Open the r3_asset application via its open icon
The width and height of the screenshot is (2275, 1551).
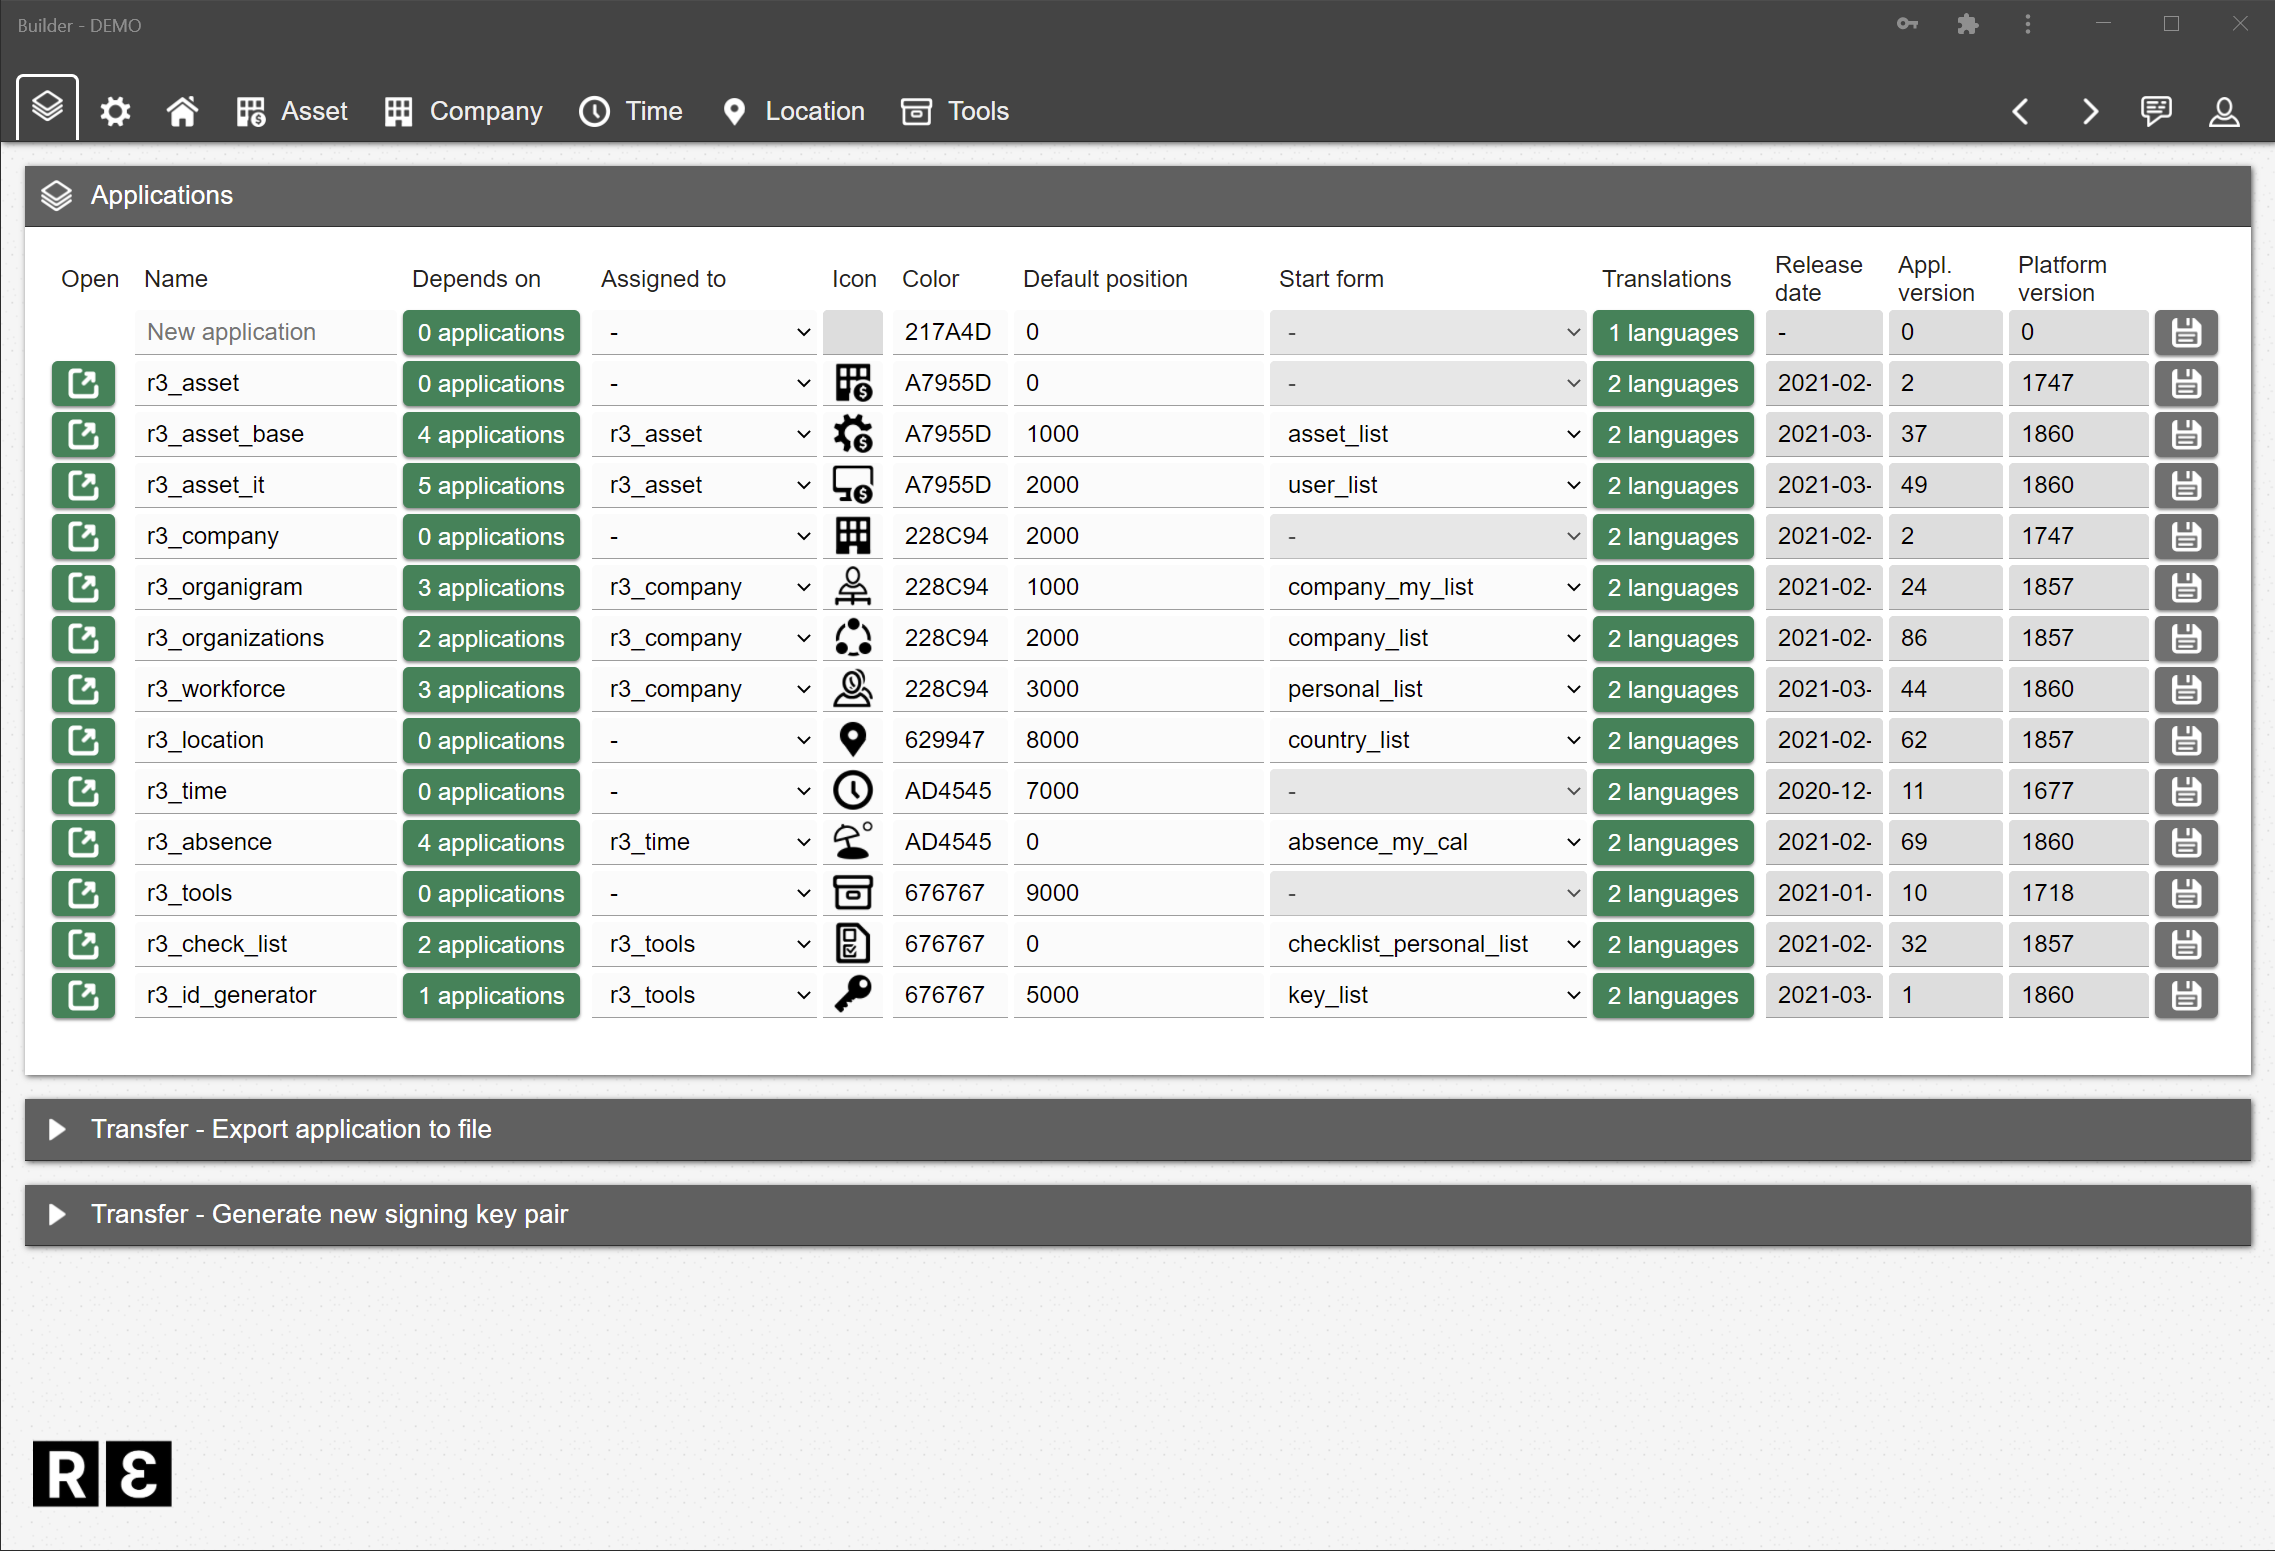[83, 383]
